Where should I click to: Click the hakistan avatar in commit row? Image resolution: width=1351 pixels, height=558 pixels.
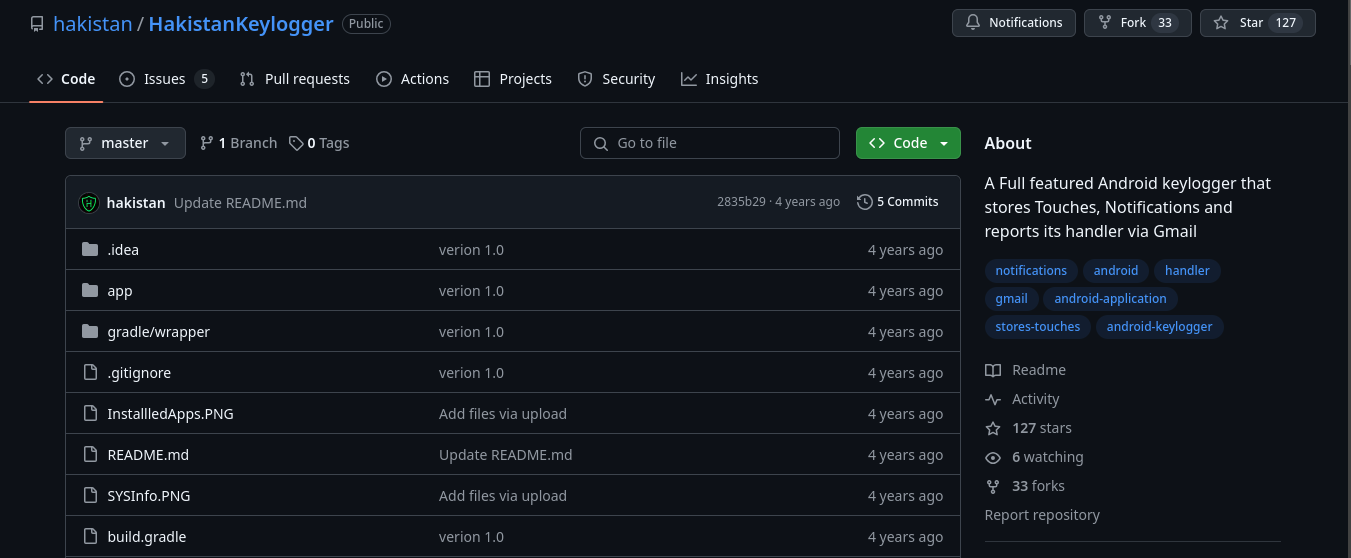[x=89, y=203]
